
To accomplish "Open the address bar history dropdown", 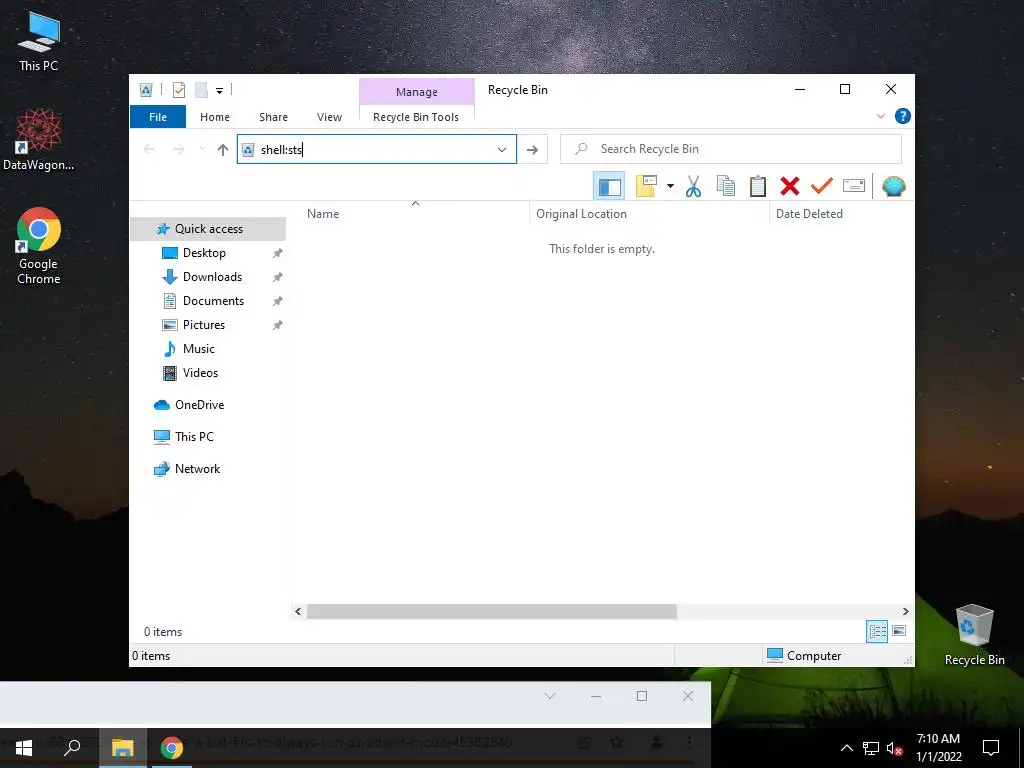I will [502, 150].
